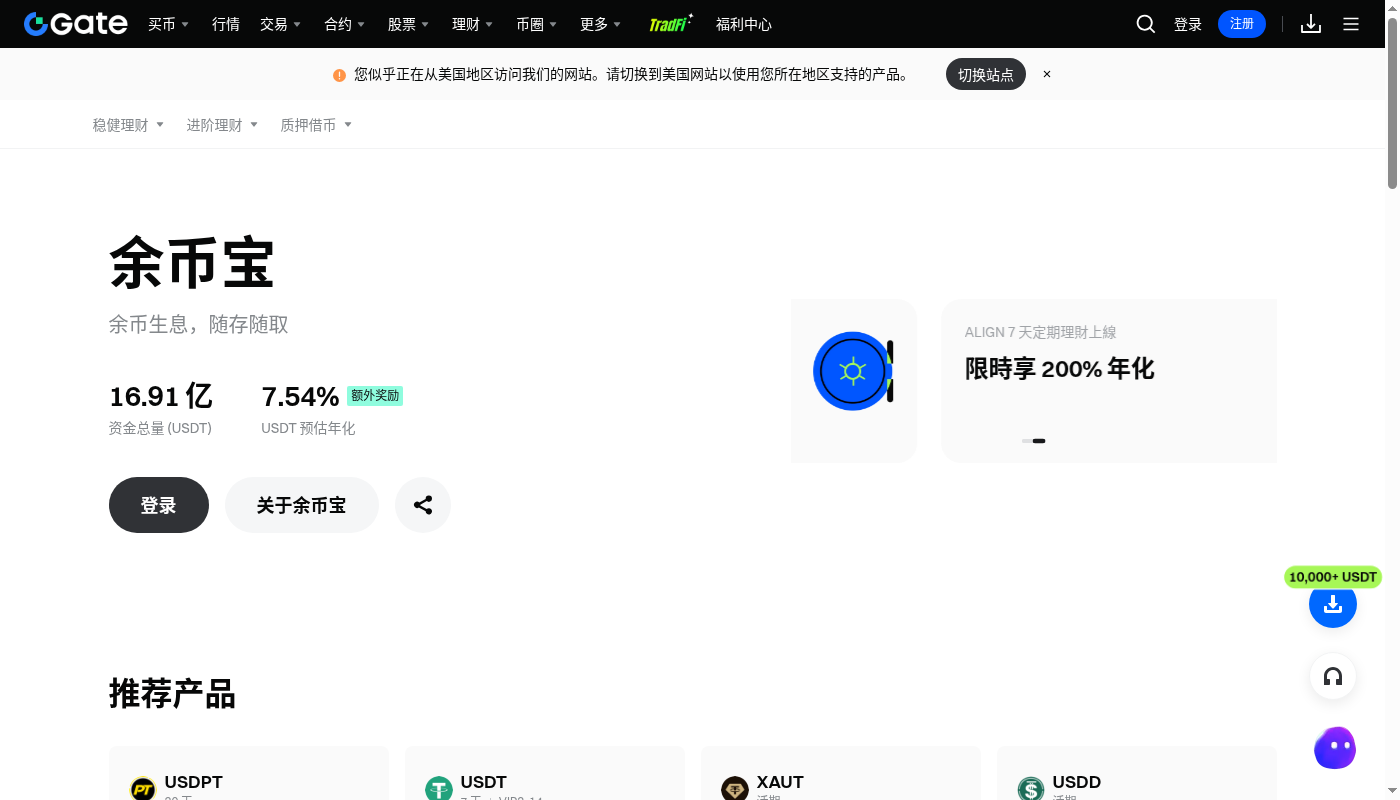Dismiss the region notice banner

[x=1047, y=74]
